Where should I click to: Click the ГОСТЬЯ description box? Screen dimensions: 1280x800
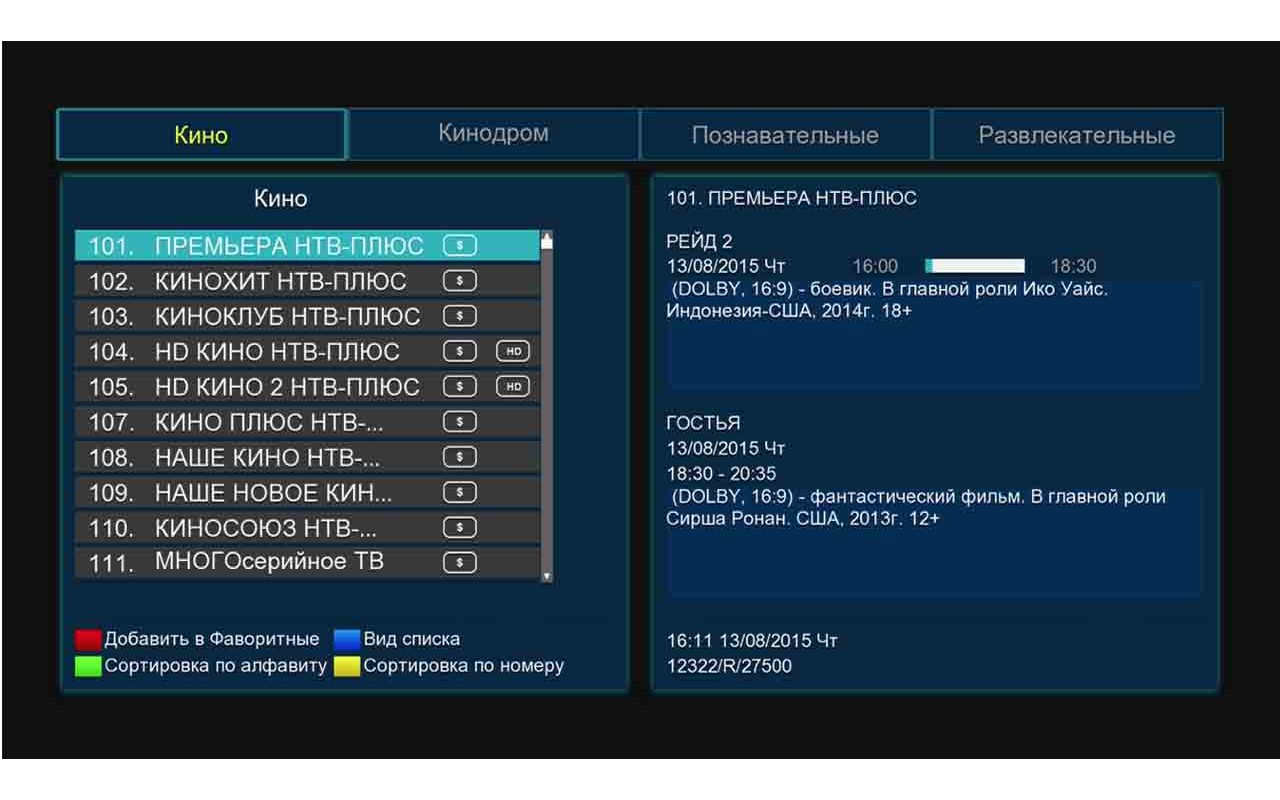[934, 542]
